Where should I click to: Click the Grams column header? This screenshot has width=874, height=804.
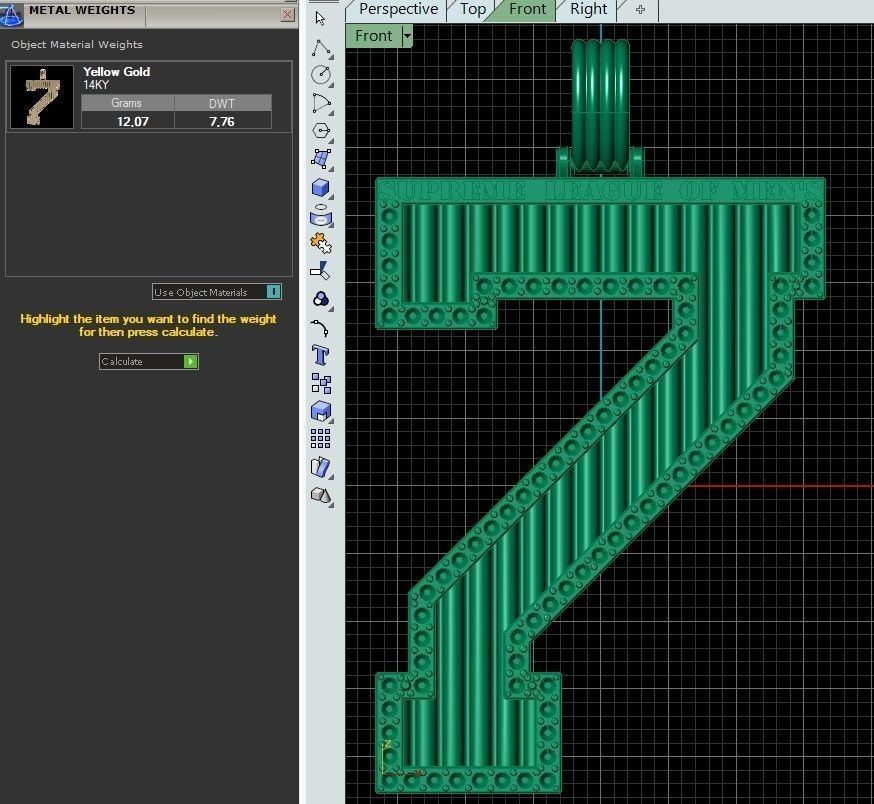127,103
